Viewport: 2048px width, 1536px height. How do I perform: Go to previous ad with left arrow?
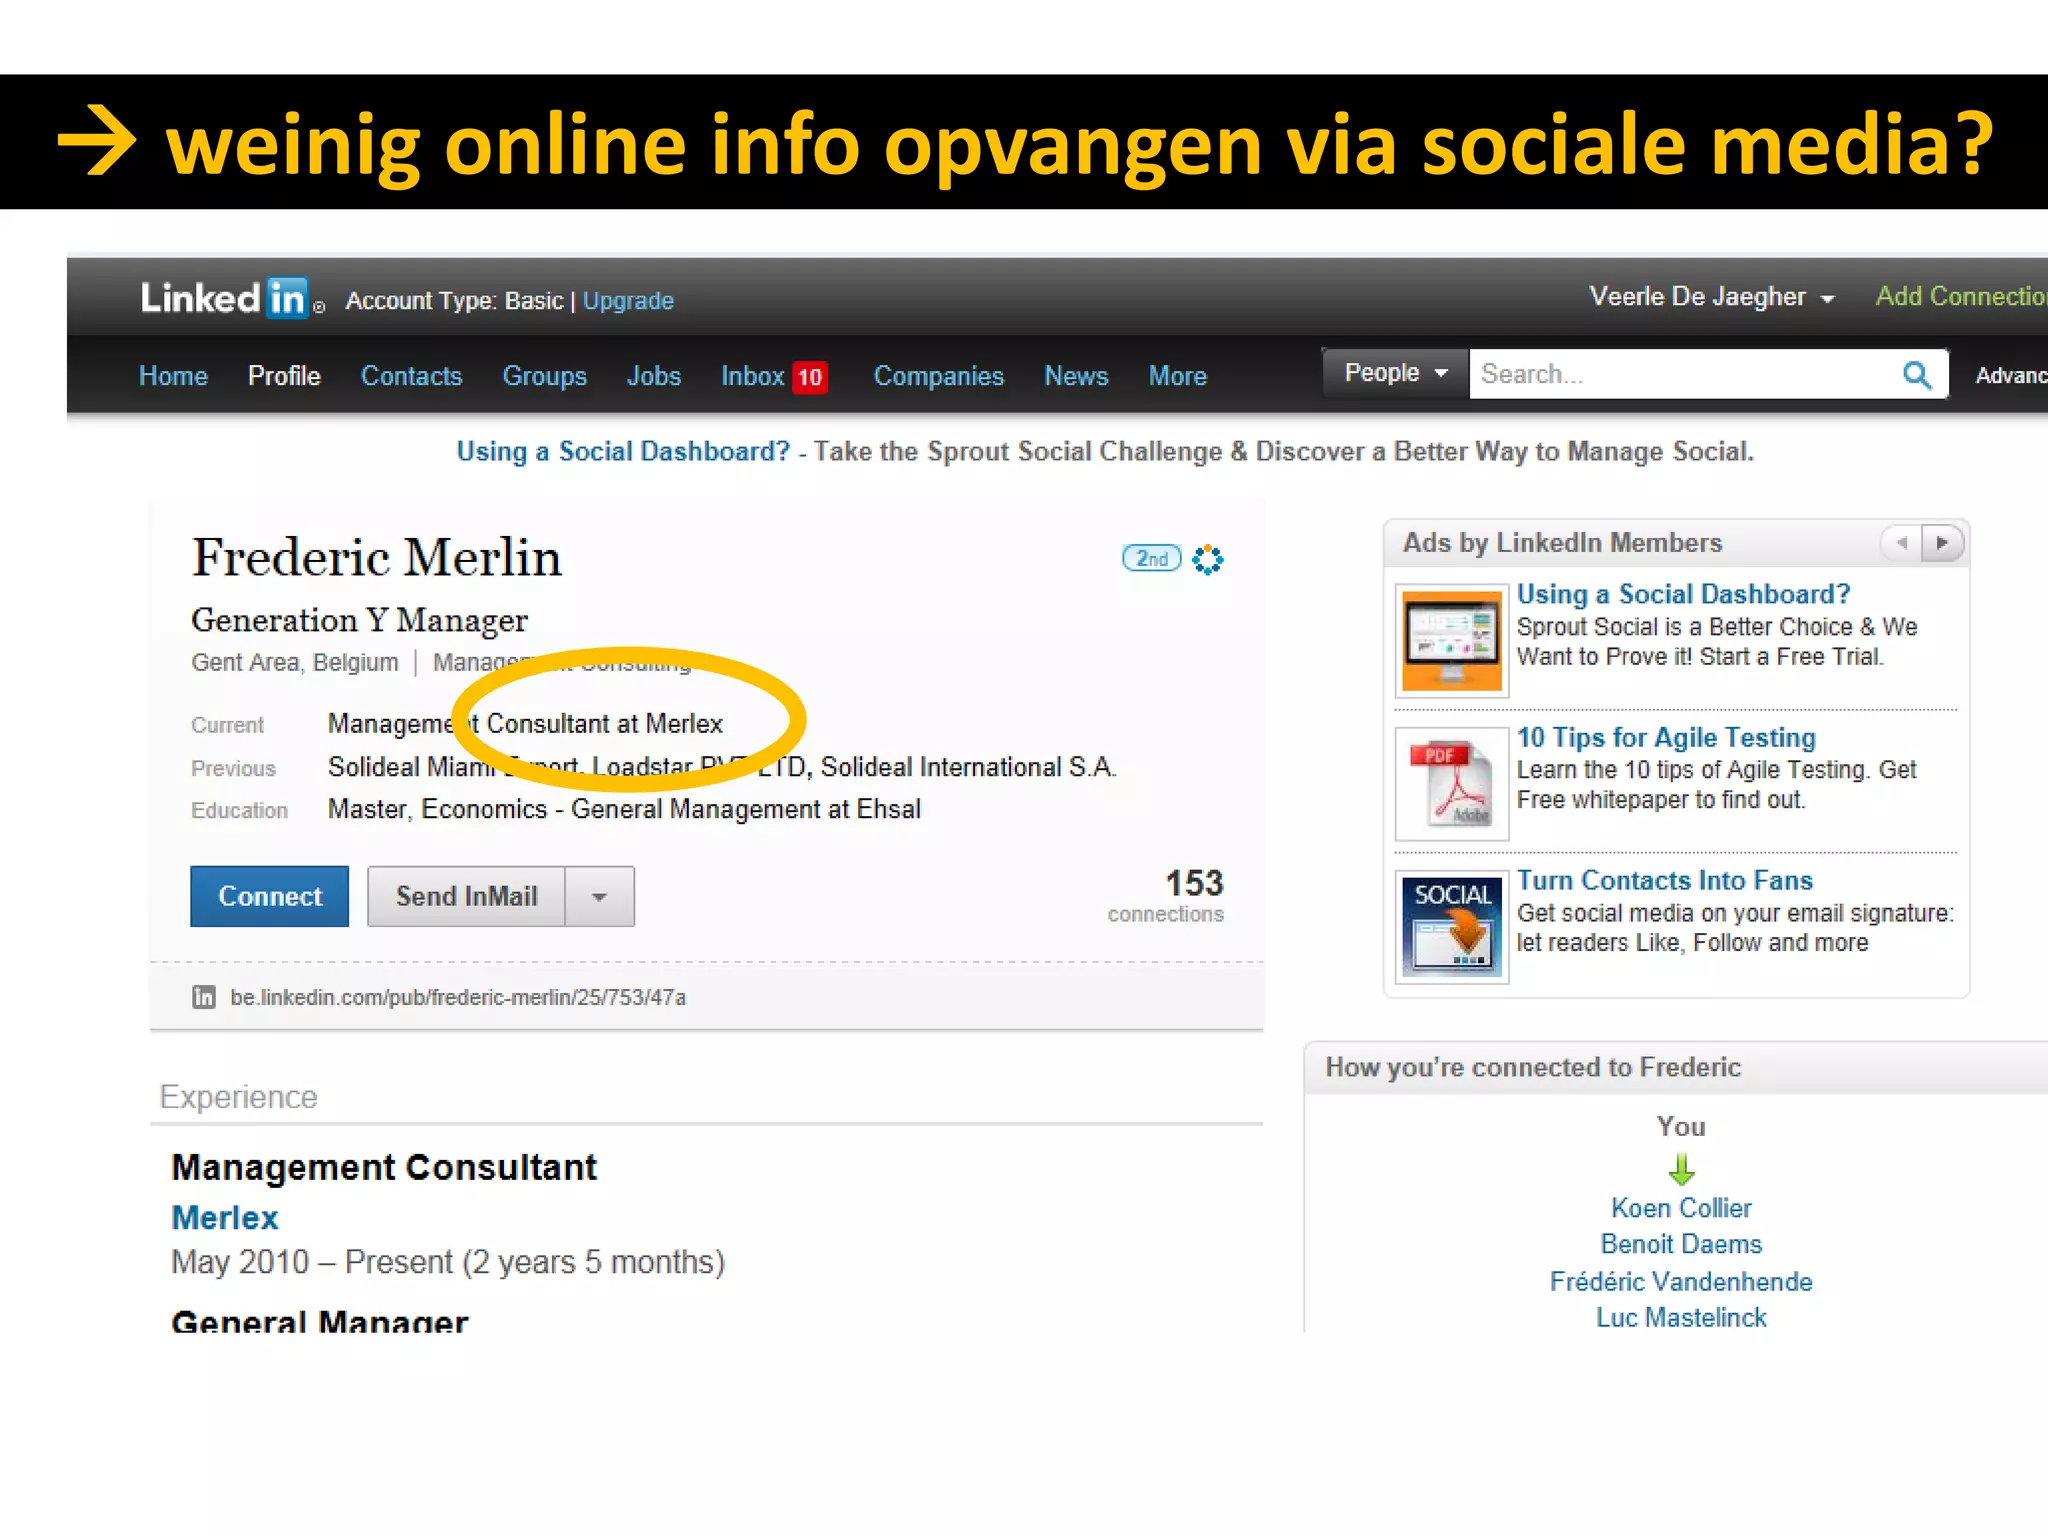click(x=1901, y=543)
